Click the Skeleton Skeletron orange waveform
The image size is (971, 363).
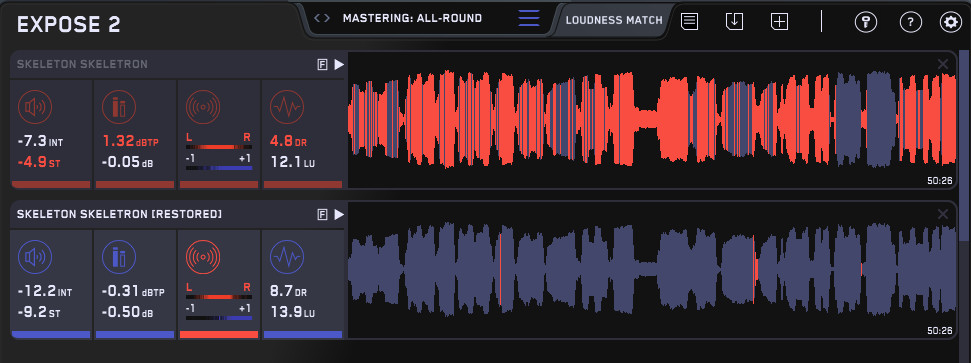click(652, 120)
